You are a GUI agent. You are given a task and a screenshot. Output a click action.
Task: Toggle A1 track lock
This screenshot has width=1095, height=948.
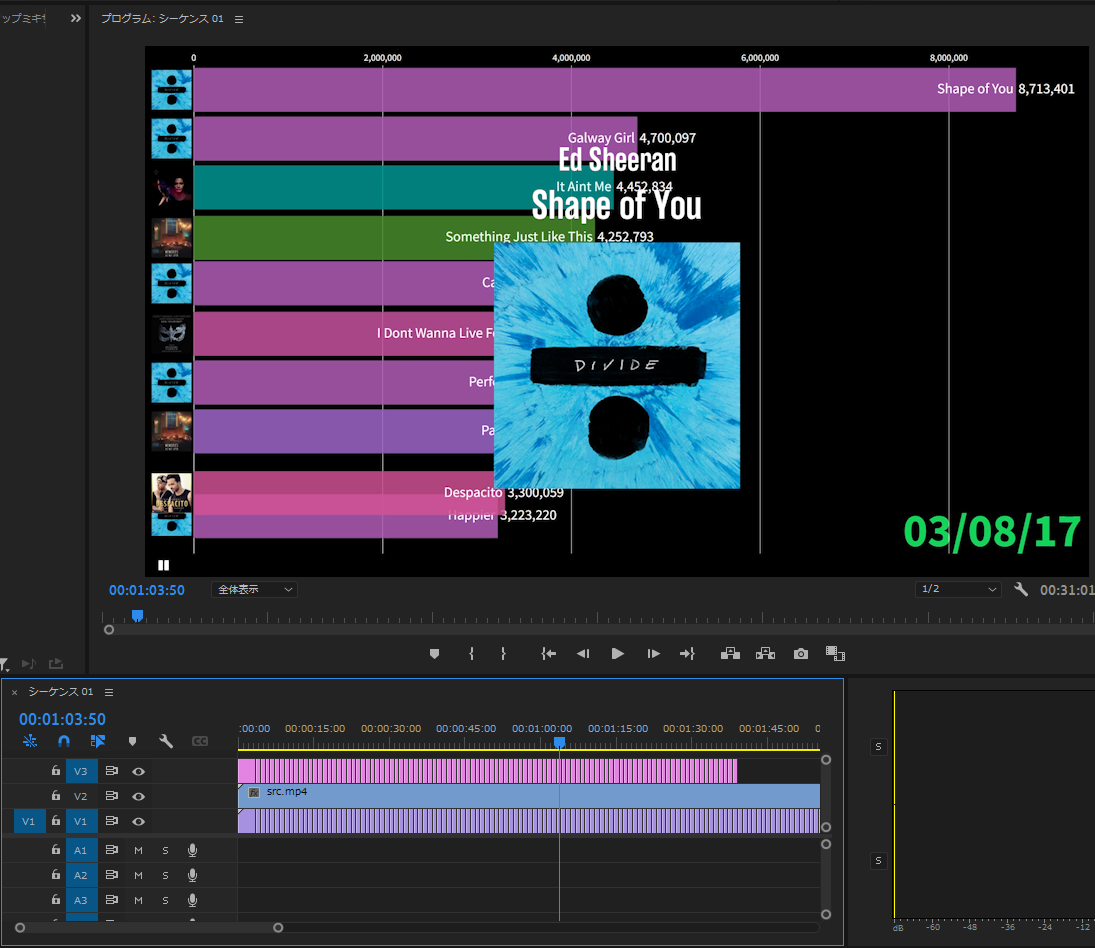click(x=56, y=850)
